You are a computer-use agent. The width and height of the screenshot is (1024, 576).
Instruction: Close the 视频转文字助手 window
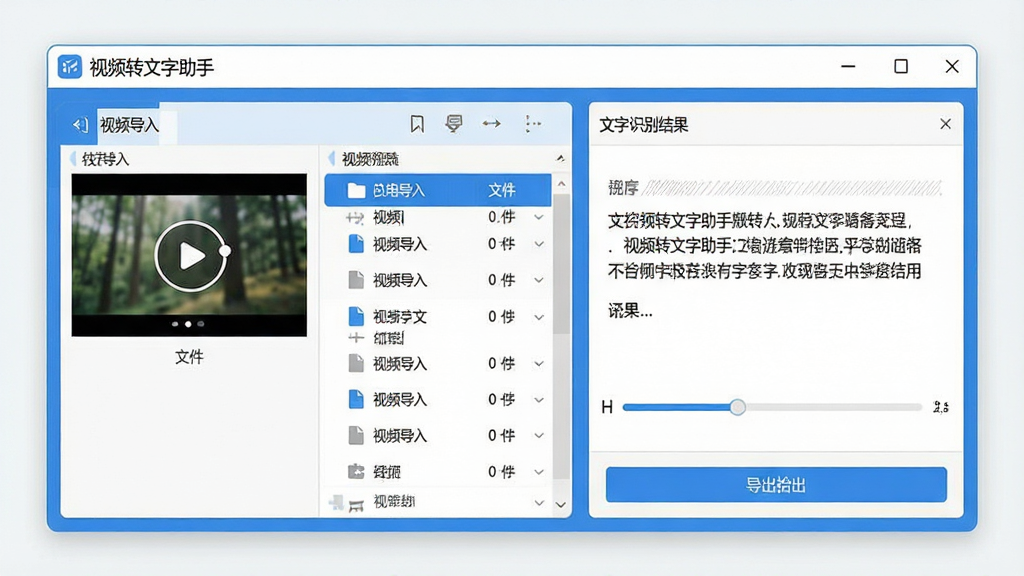point(952,67)
